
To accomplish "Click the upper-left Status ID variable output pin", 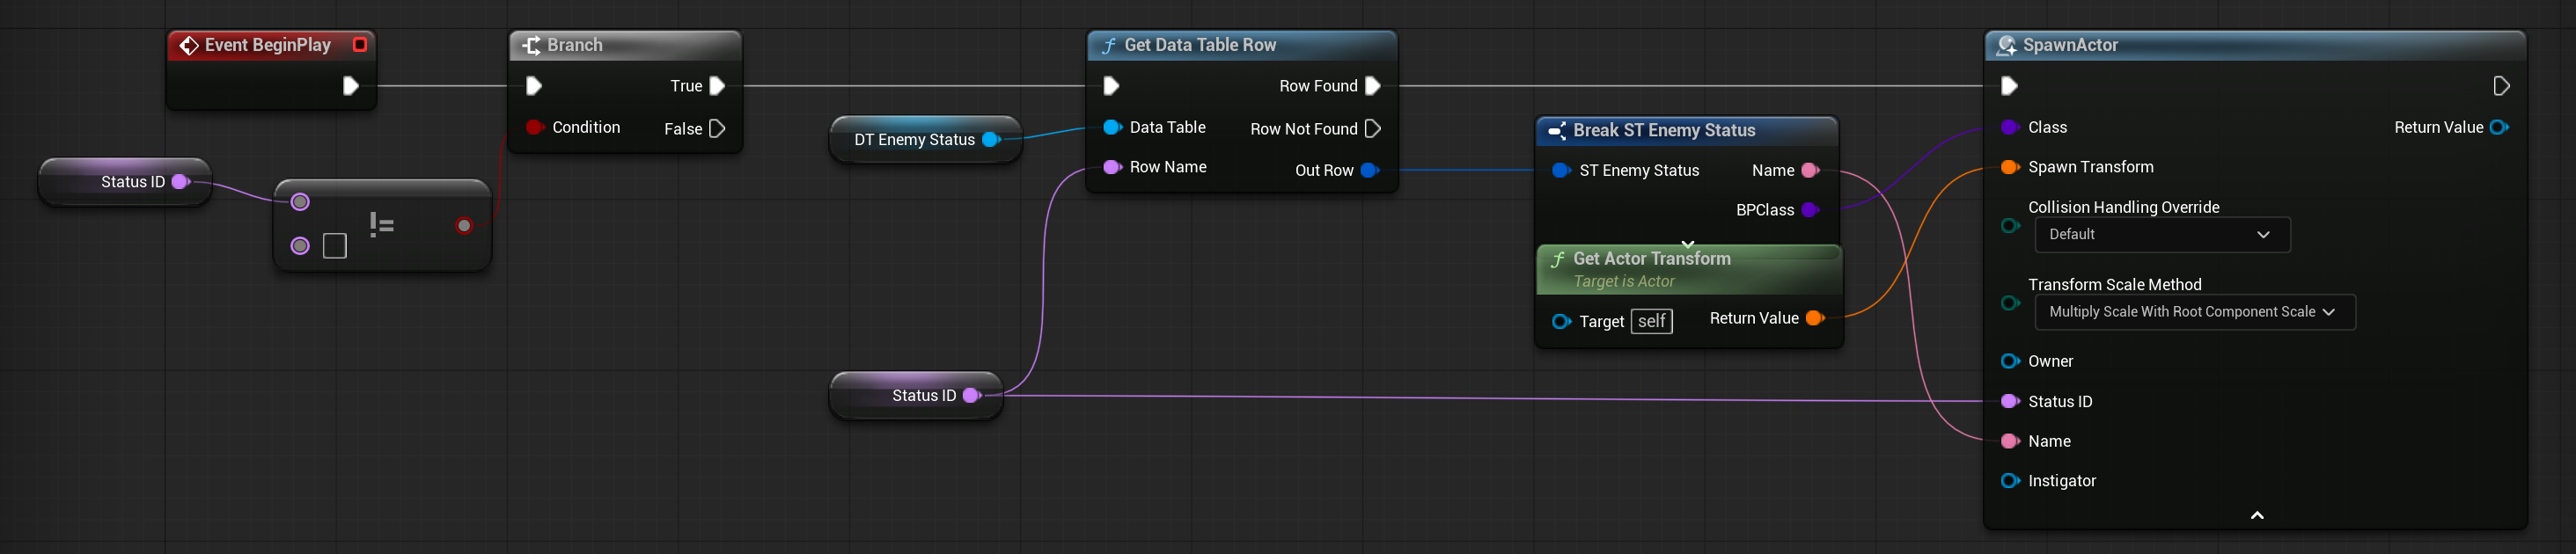I will [x=181, y=182].
